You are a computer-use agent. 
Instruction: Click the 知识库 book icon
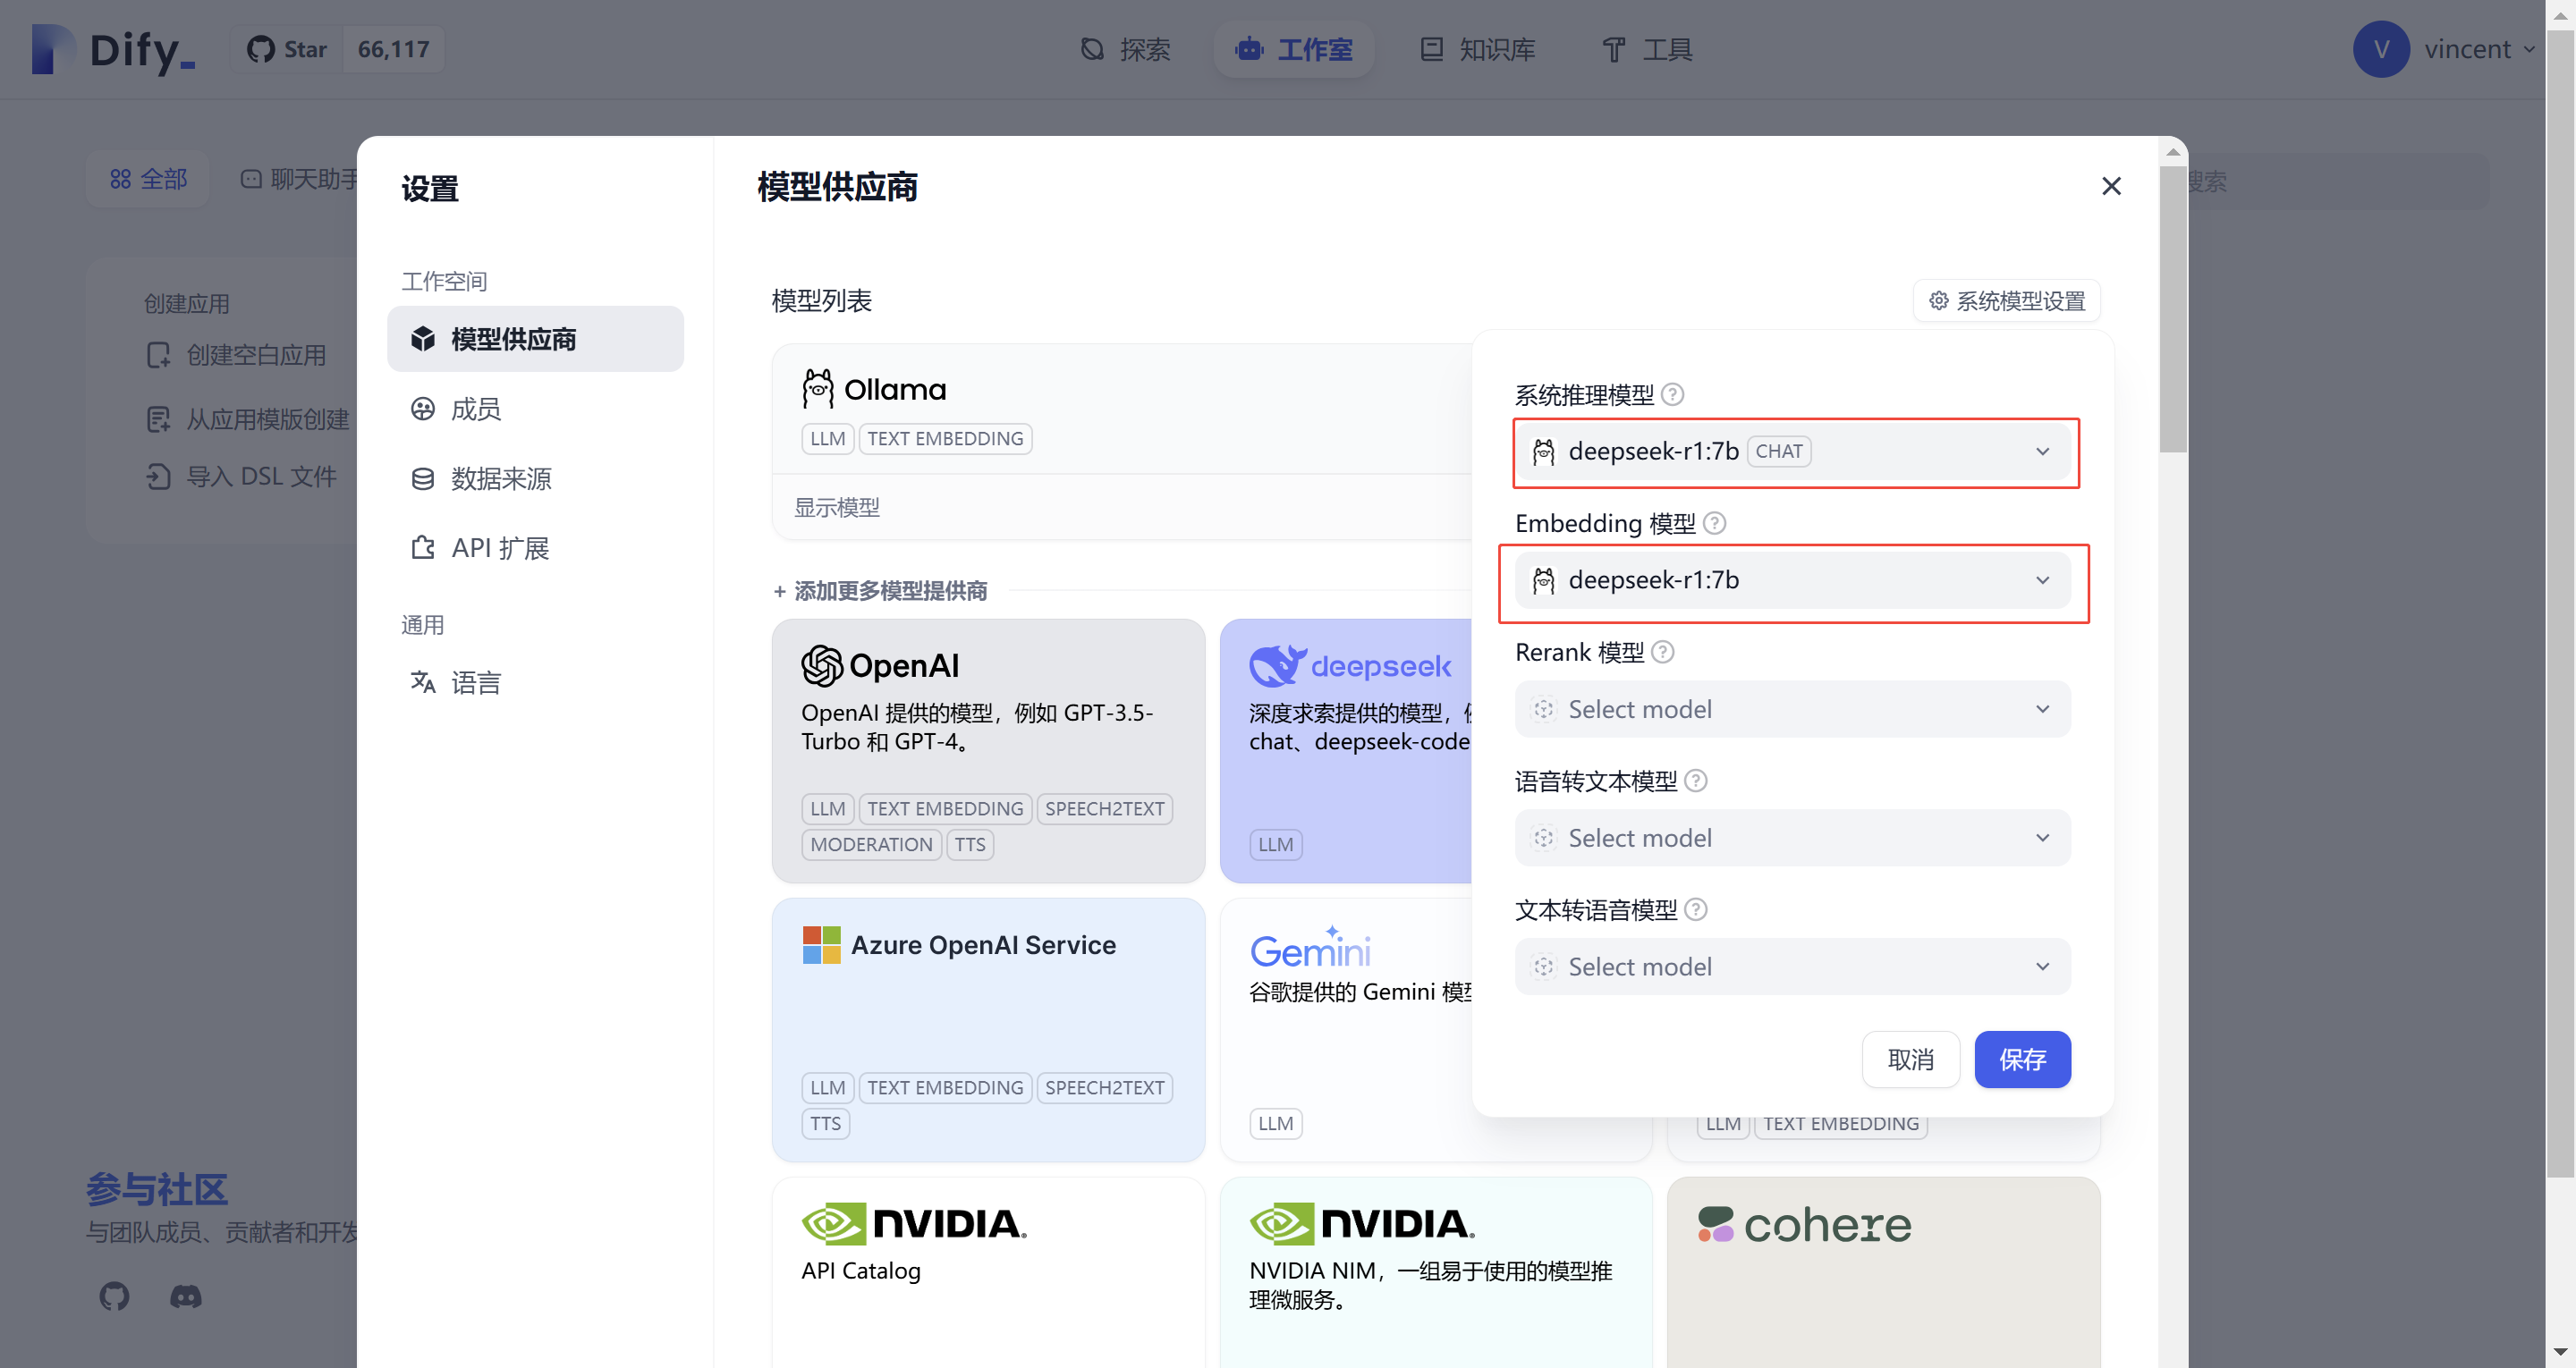tap(1431, 49)
